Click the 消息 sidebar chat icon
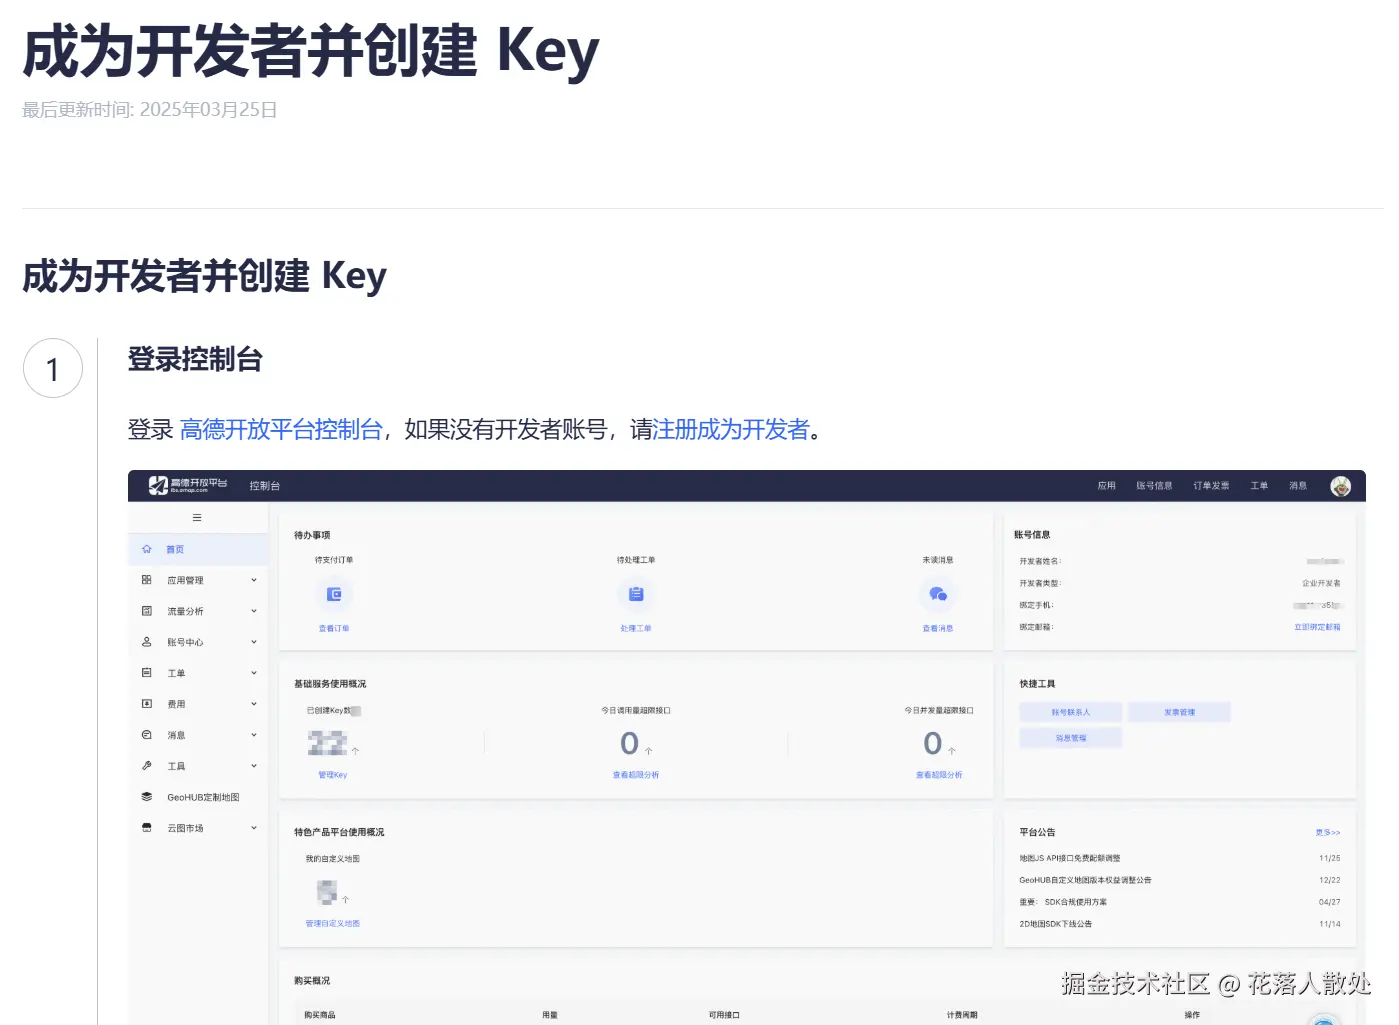Image resolution: width=1399 pixels, height=1025 pixels. (x=147, y=735)
